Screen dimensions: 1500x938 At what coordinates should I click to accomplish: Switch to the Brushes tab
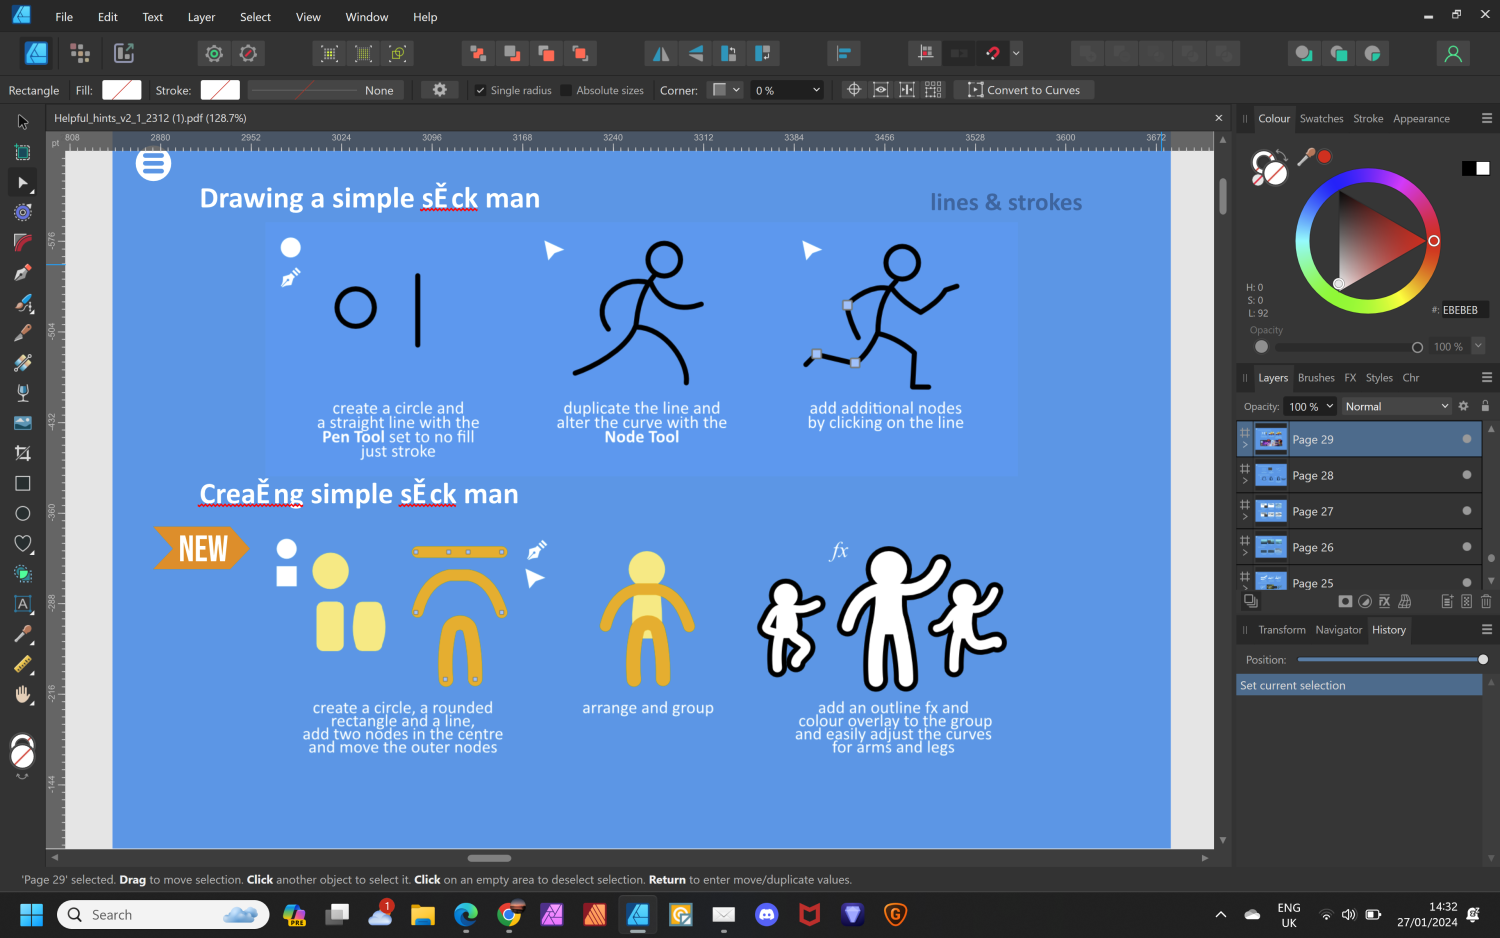pyautogui.click(x=1316, y=377)
